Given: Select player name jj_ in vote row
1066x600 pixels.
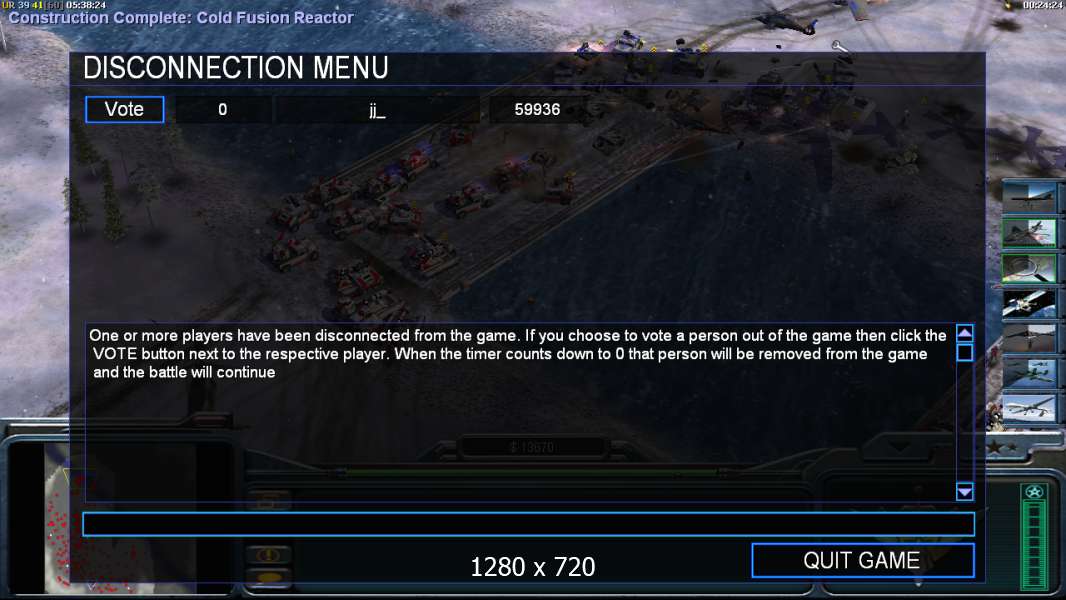Looking at the screenshot, I should [x=377, y=109].
